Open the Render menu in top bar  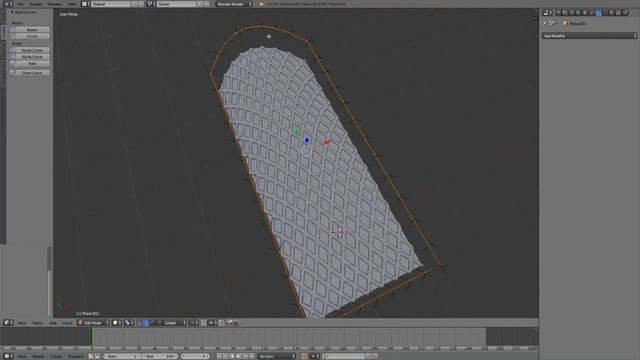(36, 4)
